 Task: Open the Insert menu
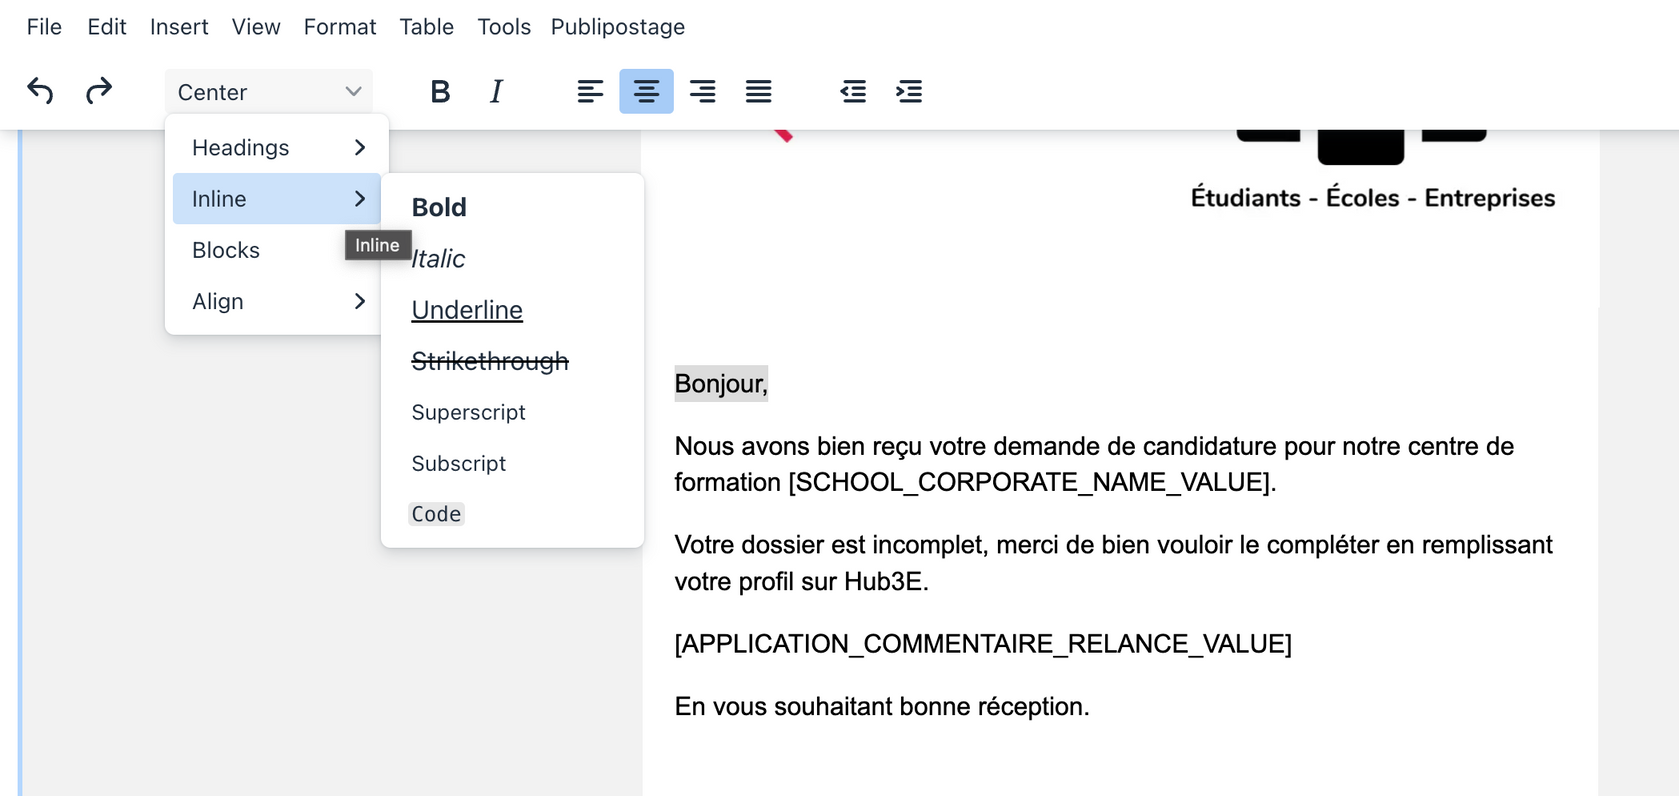click(x=179, y=27)
